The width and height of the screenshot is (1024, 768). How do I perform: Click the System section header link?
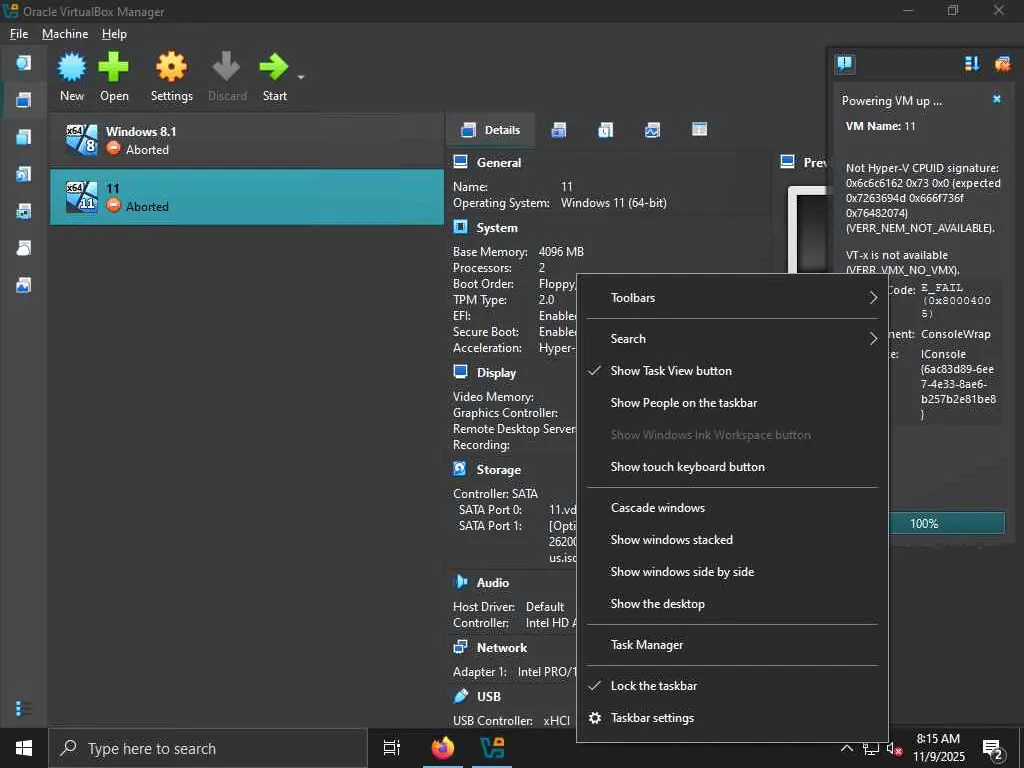tap(497, 228)
